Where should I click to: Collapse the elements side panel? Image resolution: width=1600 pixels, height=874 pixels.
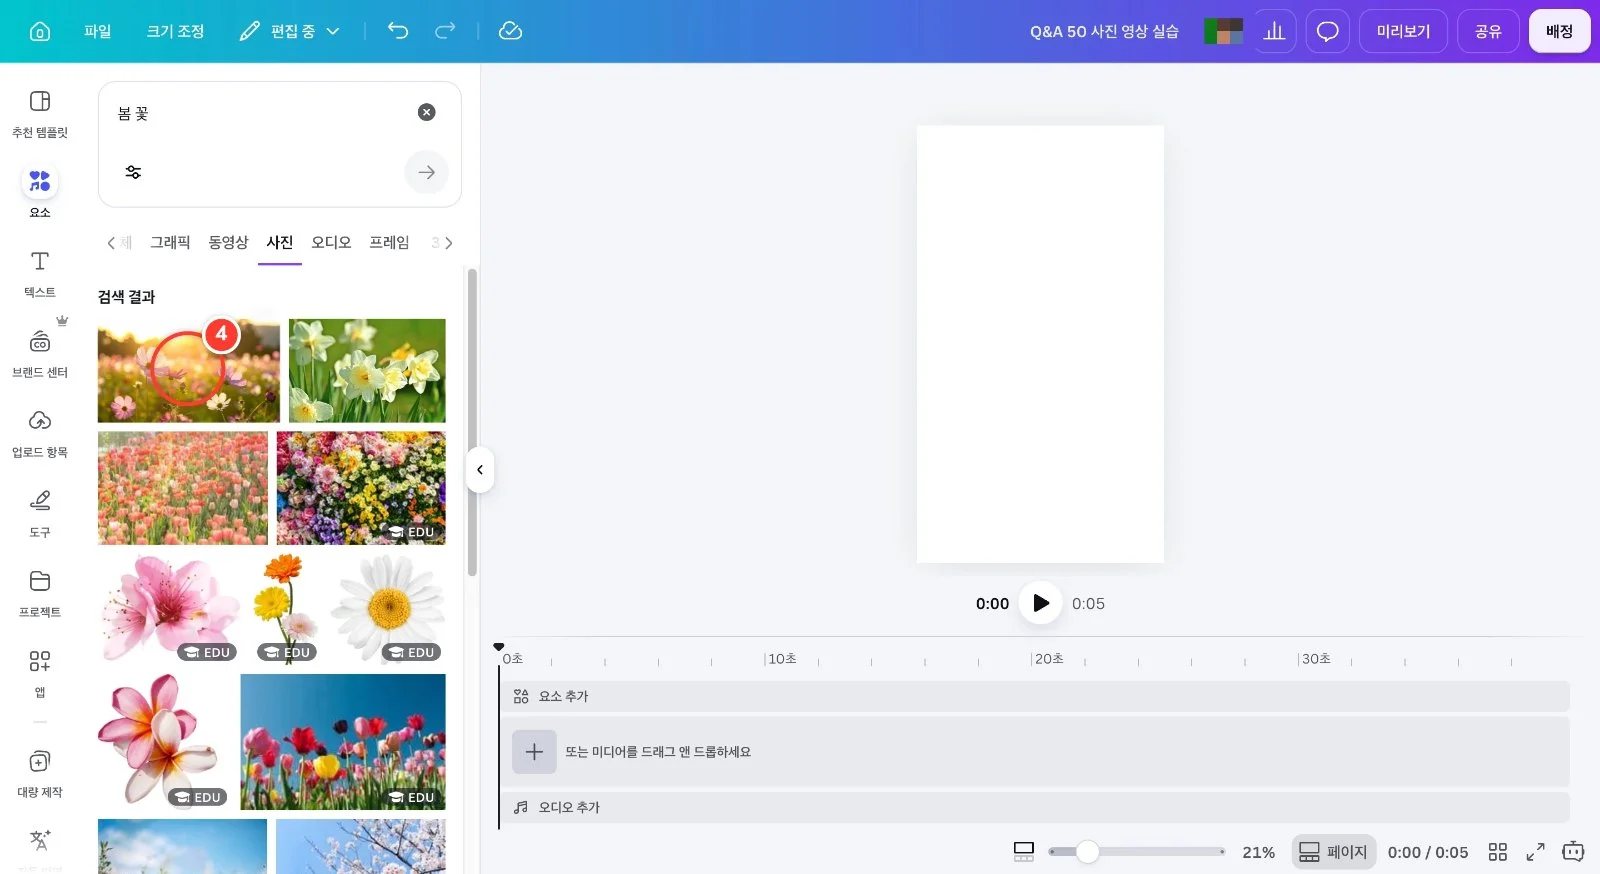480,470
